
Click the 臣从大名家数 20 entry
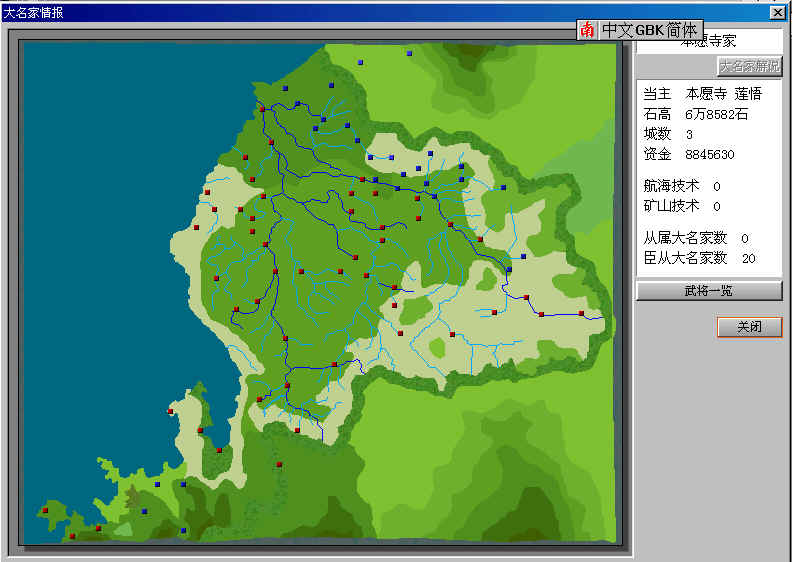[x=699, y=258]
